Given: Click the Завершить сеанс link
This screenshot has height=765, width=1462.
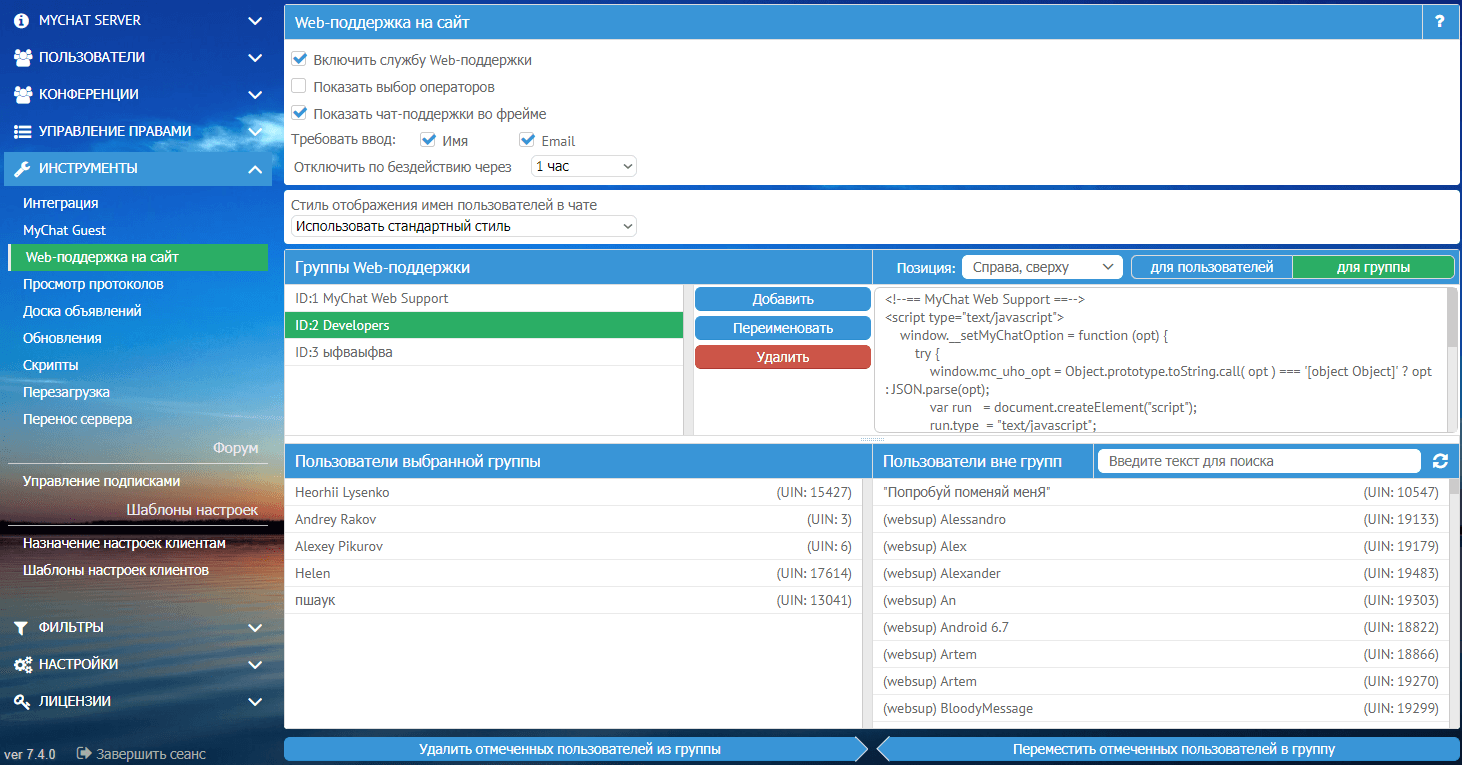Looking at the screenshot, I should pos(151,754).
